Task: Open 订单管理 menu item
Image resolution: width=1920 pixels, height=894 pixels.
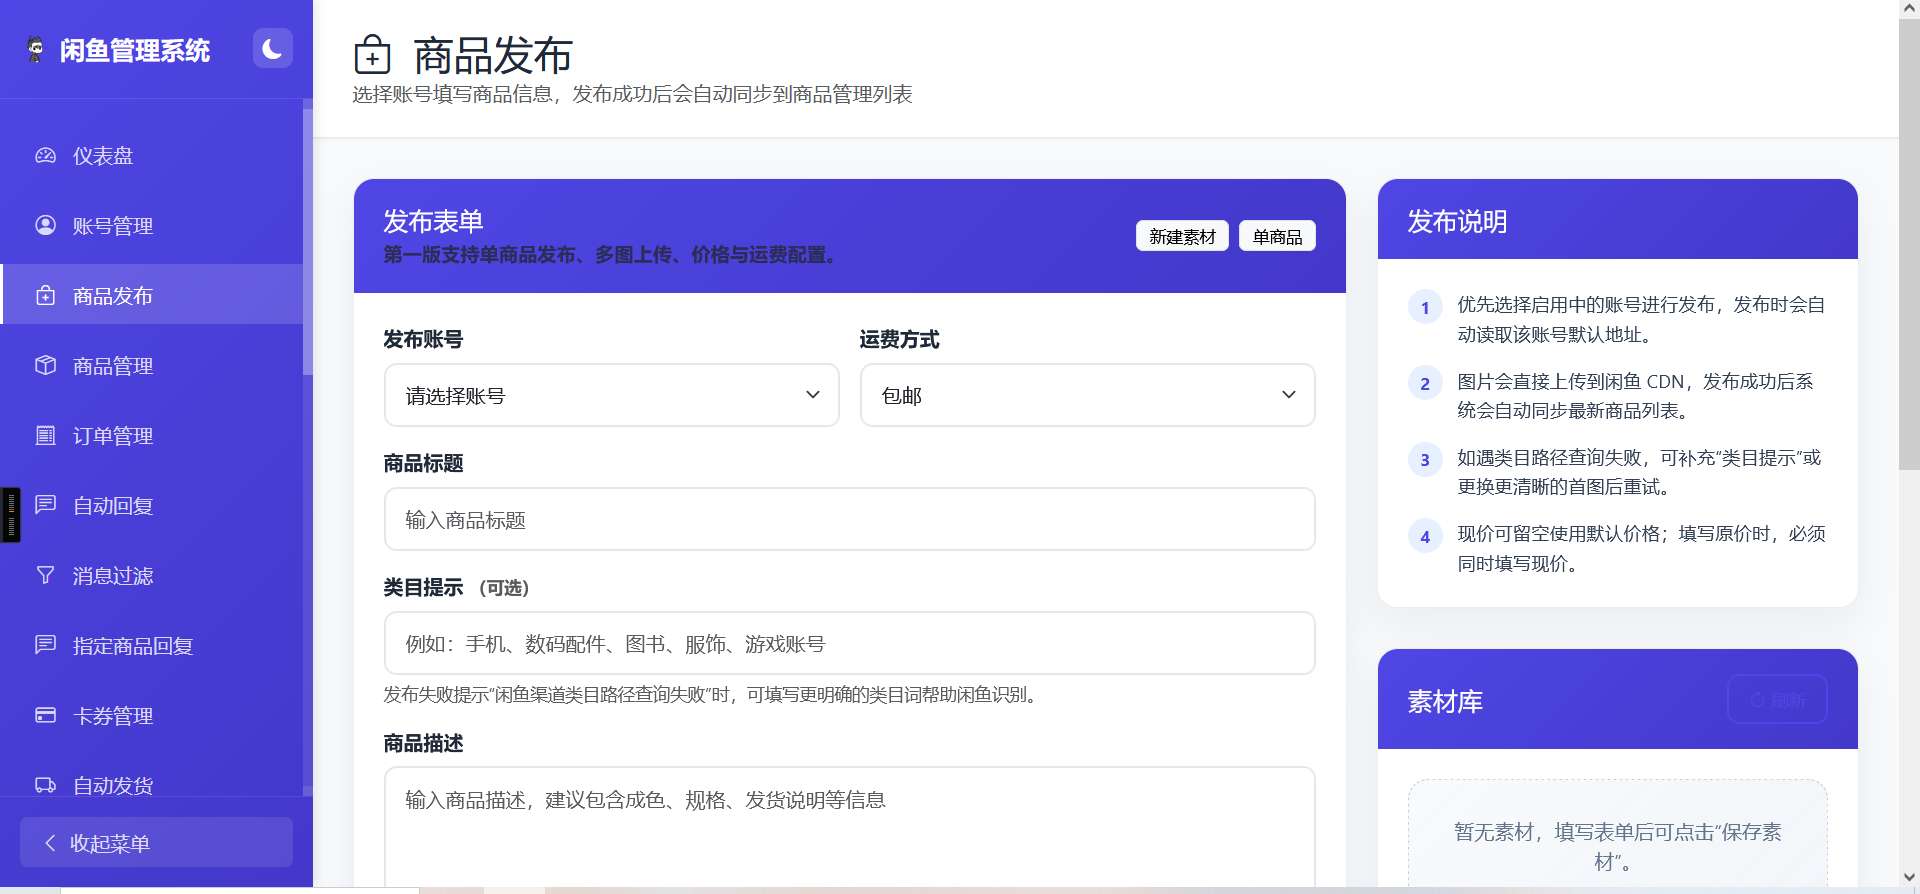Action: coord(152,435)
